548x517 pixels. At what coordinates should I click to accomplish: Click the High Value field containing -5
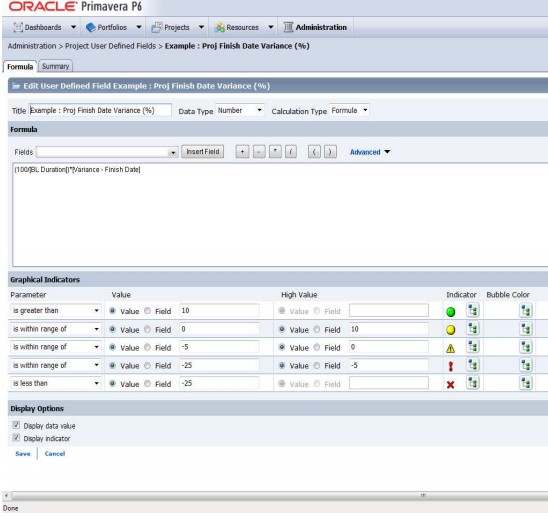(389, 365)
